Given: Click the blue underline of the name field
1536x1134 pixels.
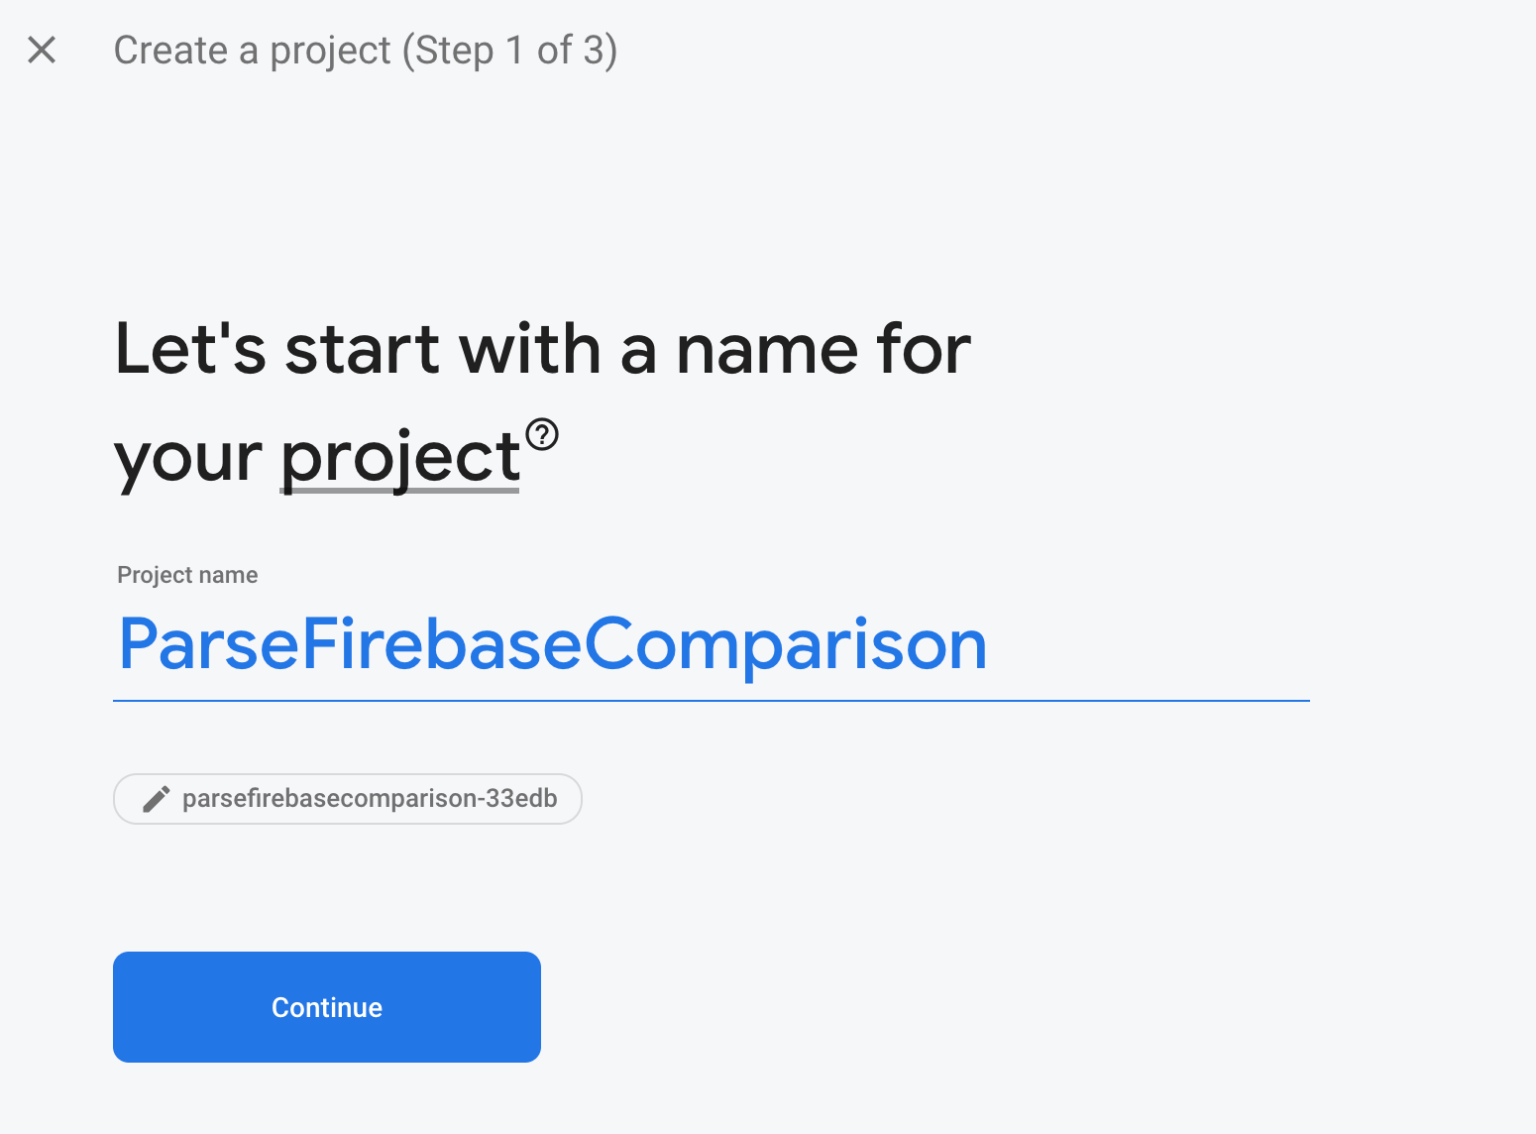Looking at the screenshot, I should [710, 700].
